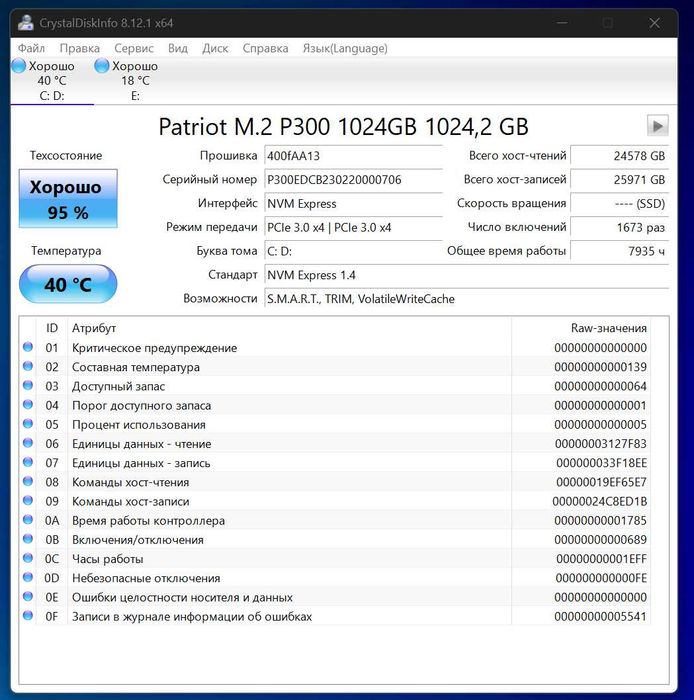
Task: Click the CrystalDiskInfo app icon in title bar
Action: coord(26,23)
